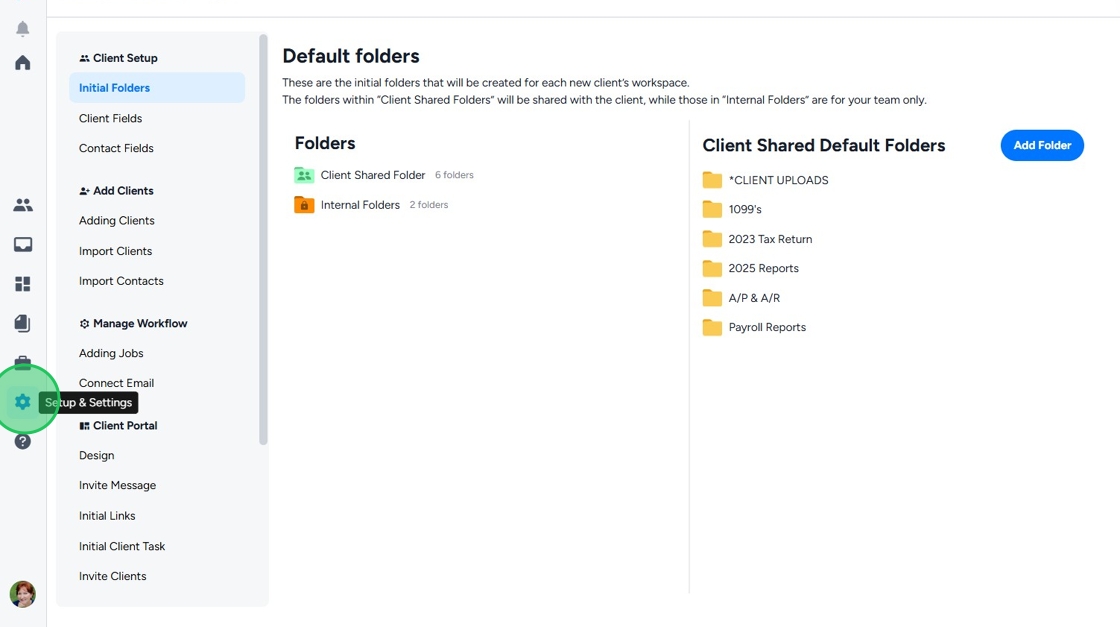Go to the Home icon in sidebar
Screen dimensions: 1120x627
[22, 63]
